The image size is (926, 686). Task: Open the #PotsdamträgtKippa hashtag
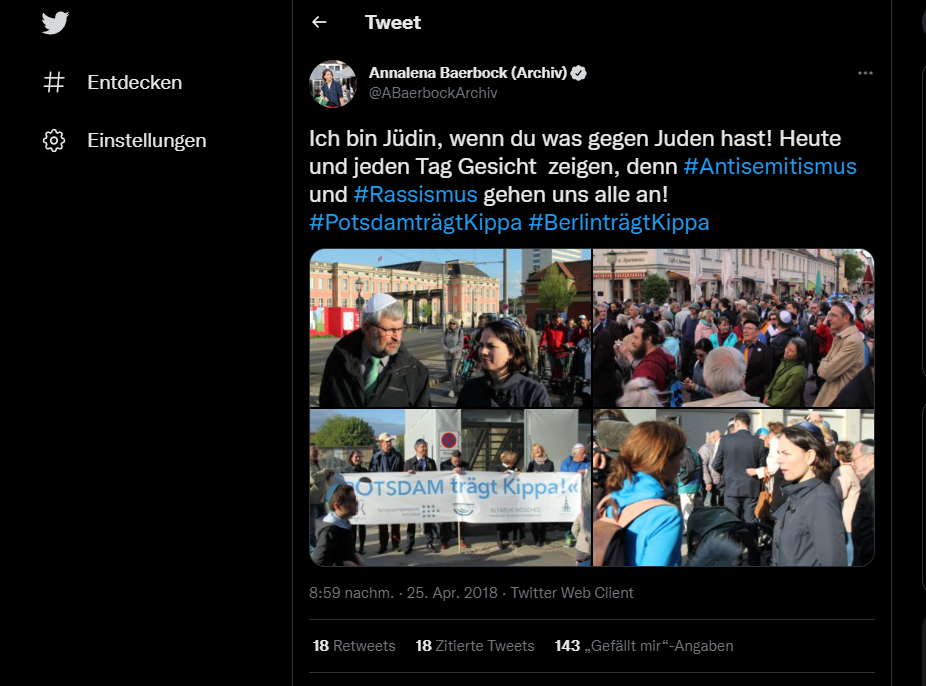pyautogui.click(x=416, y=223)
